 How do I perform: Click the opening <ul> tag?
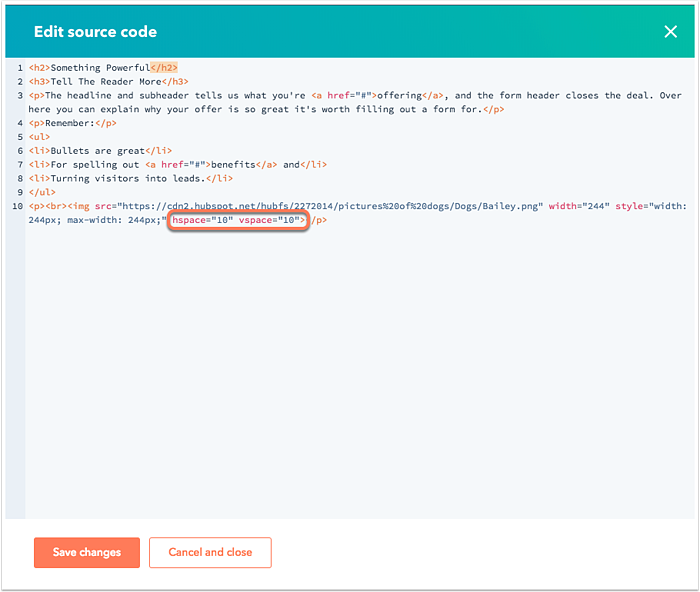click(x=39, y=137)
